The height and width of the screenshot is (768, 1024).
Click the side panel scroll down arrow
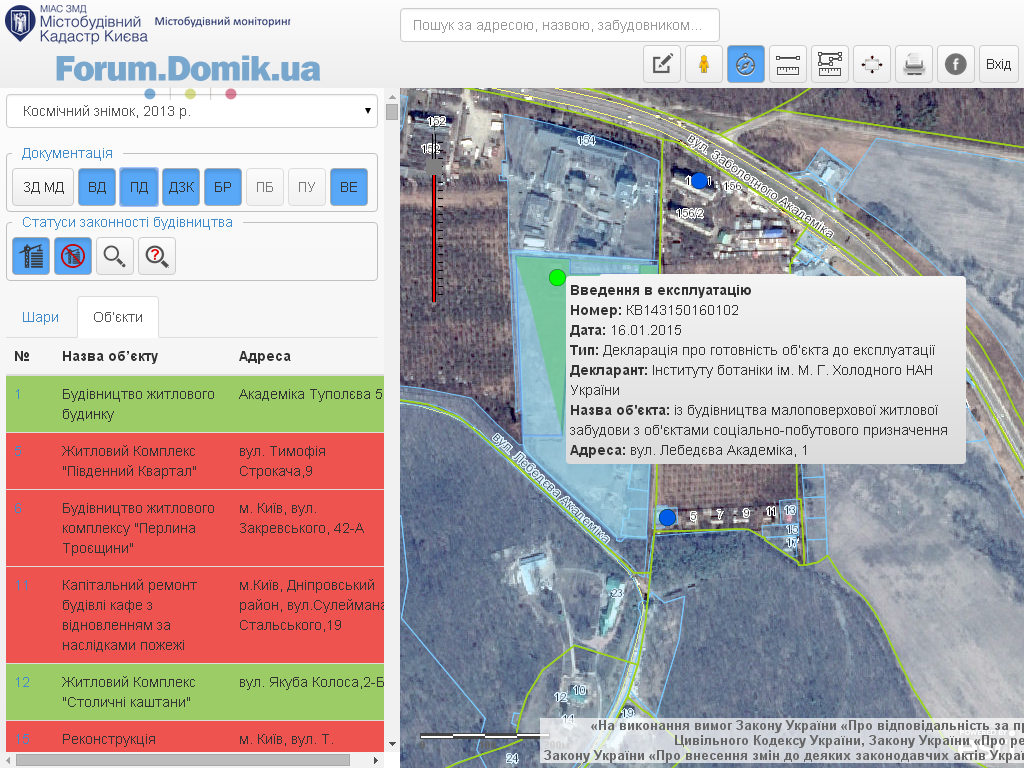click(392, 743)
